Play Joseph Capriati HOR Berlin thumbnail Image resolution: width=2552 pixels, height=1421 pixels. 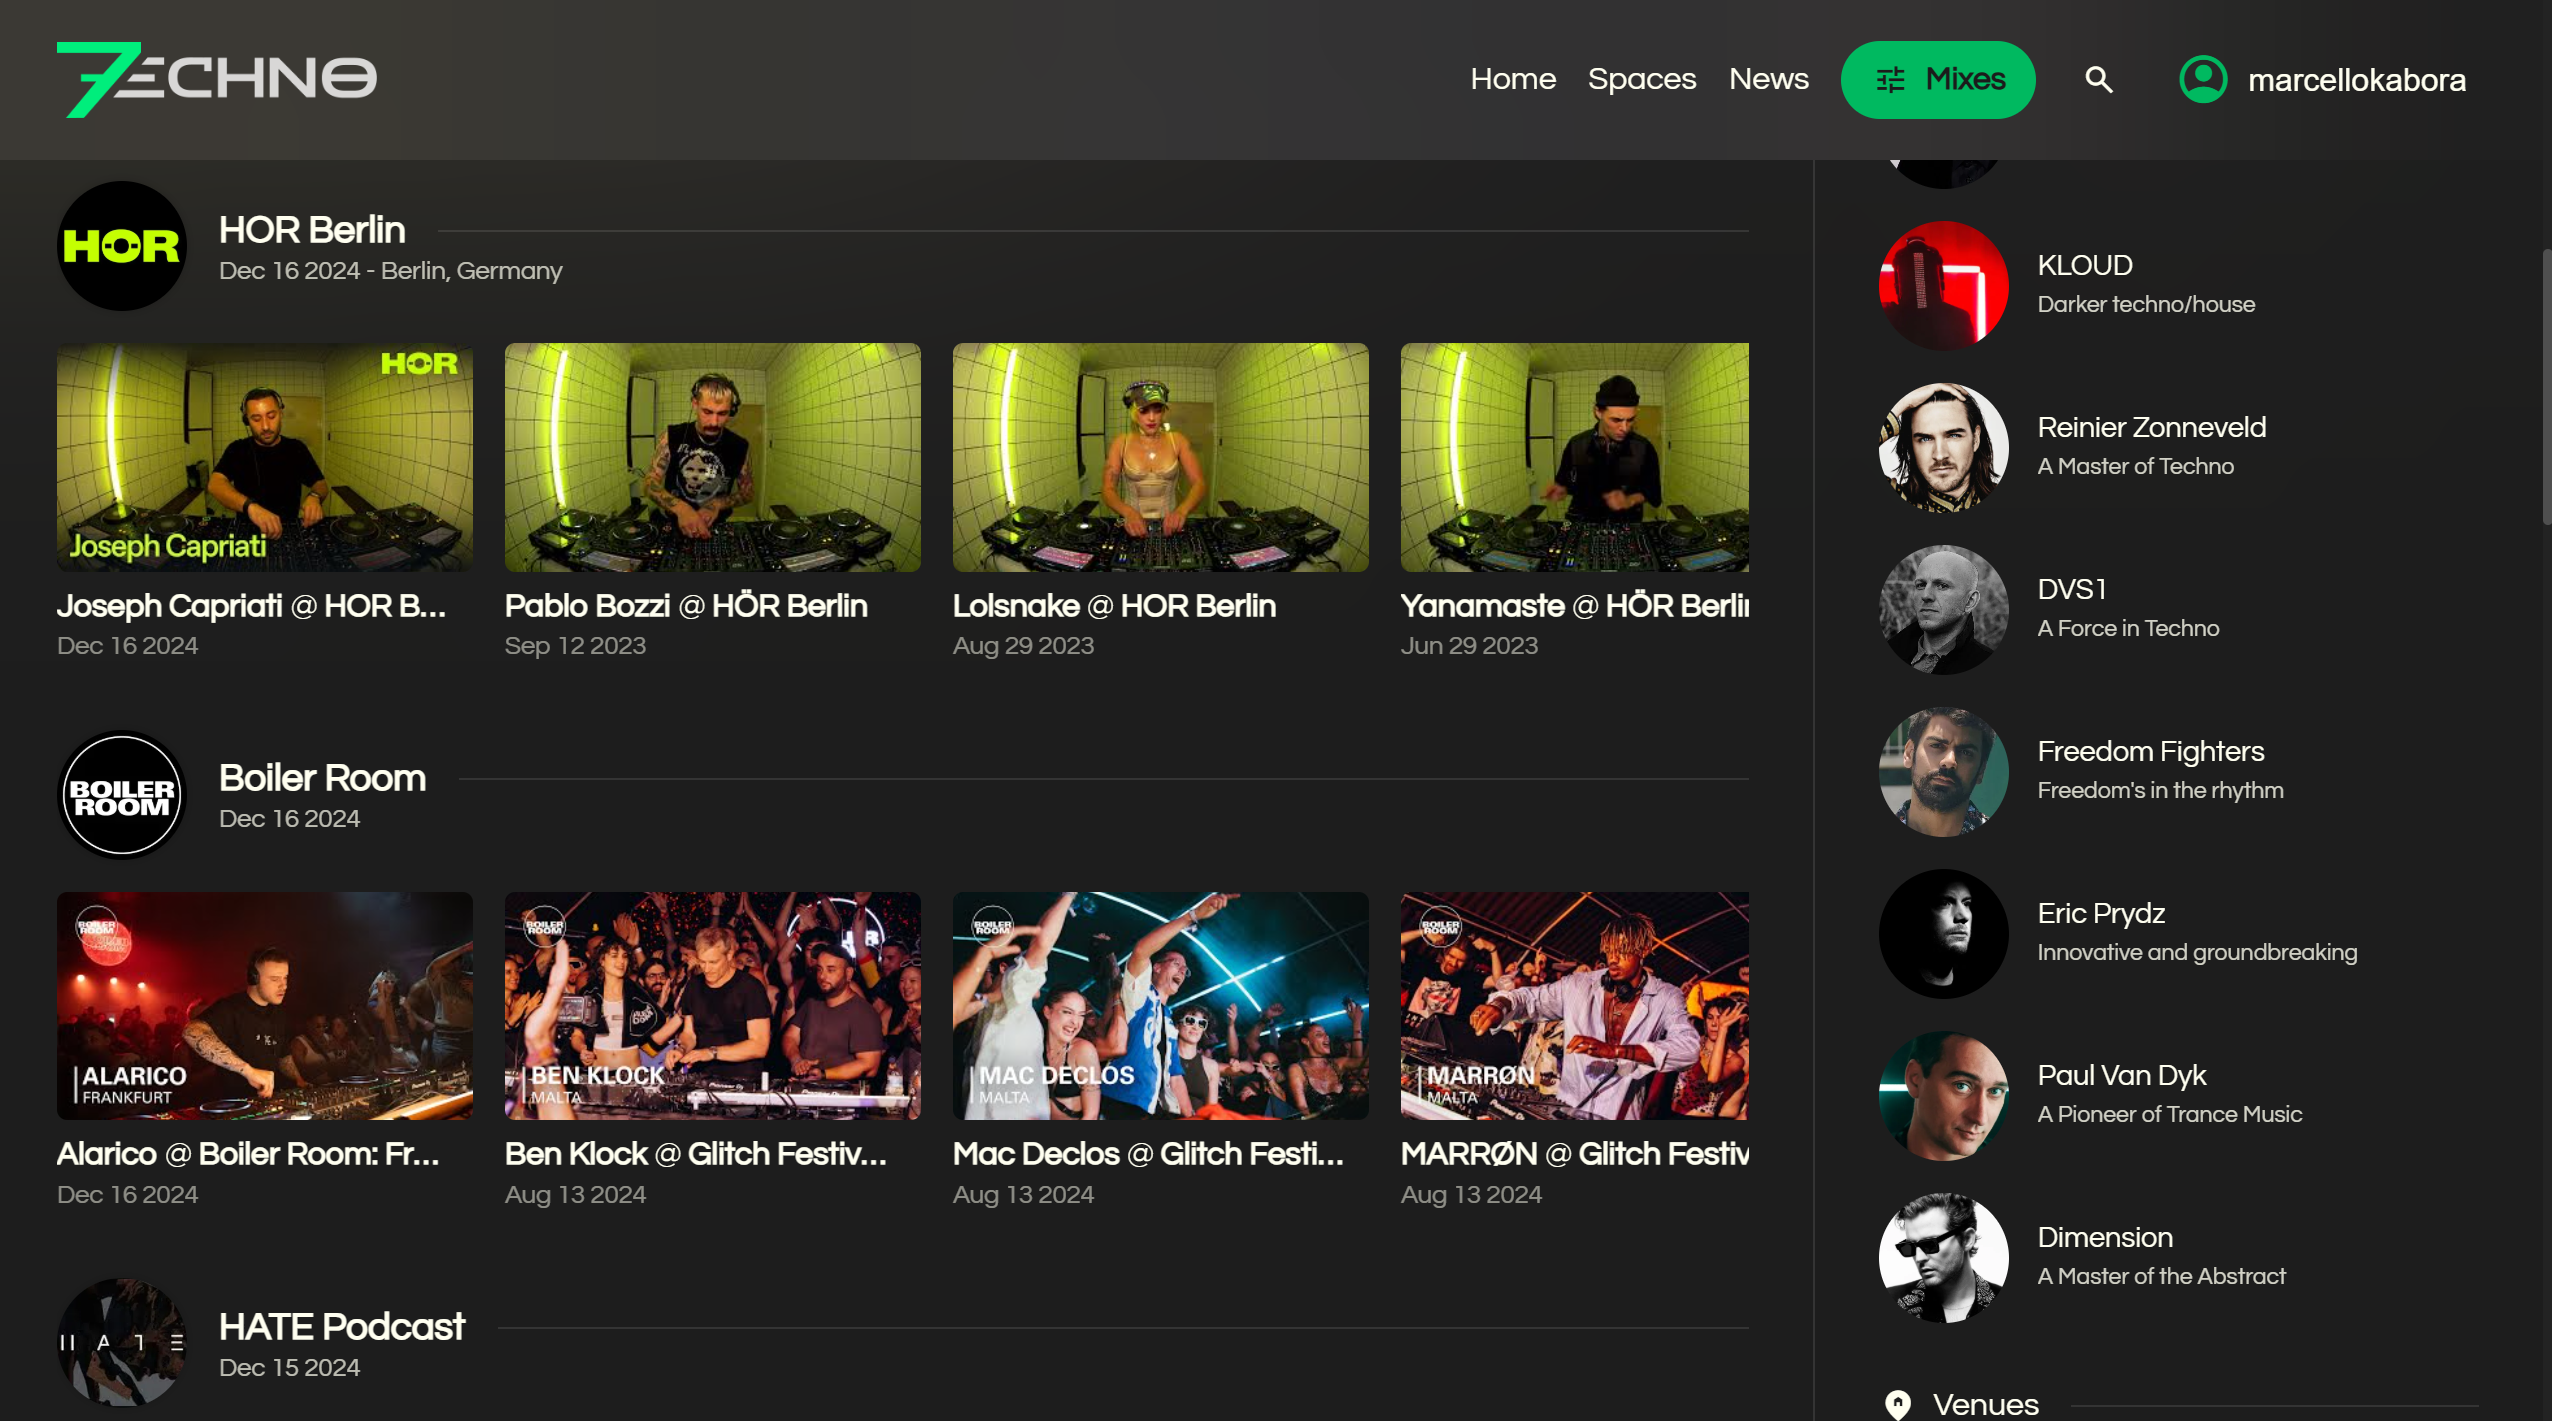(x=265, y=457)
